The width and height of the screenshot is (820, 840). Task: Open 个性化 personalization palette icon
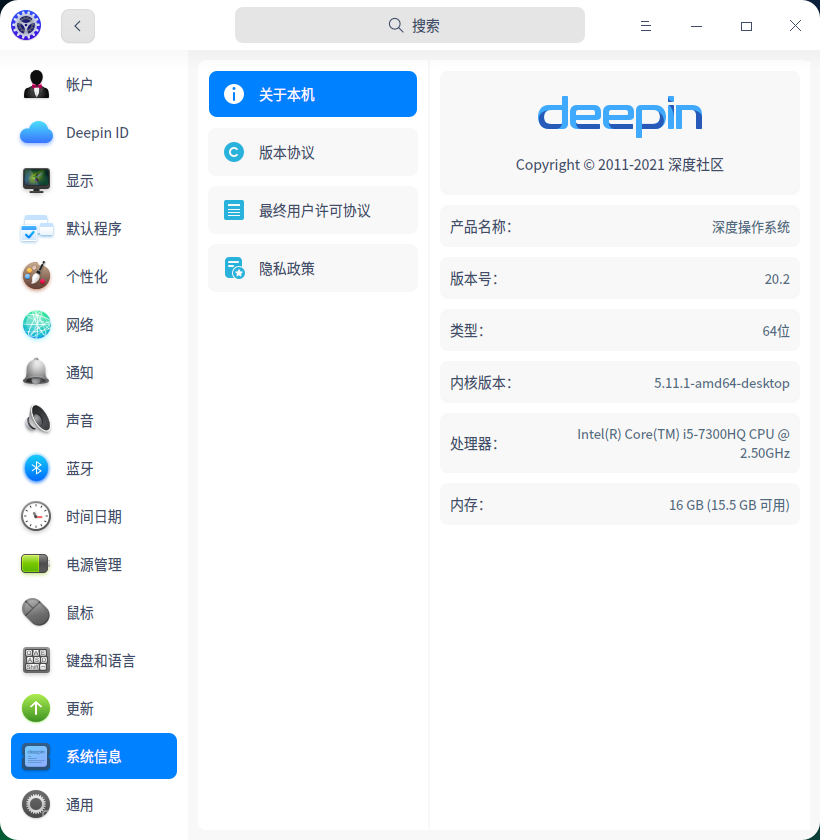(36, 276)
